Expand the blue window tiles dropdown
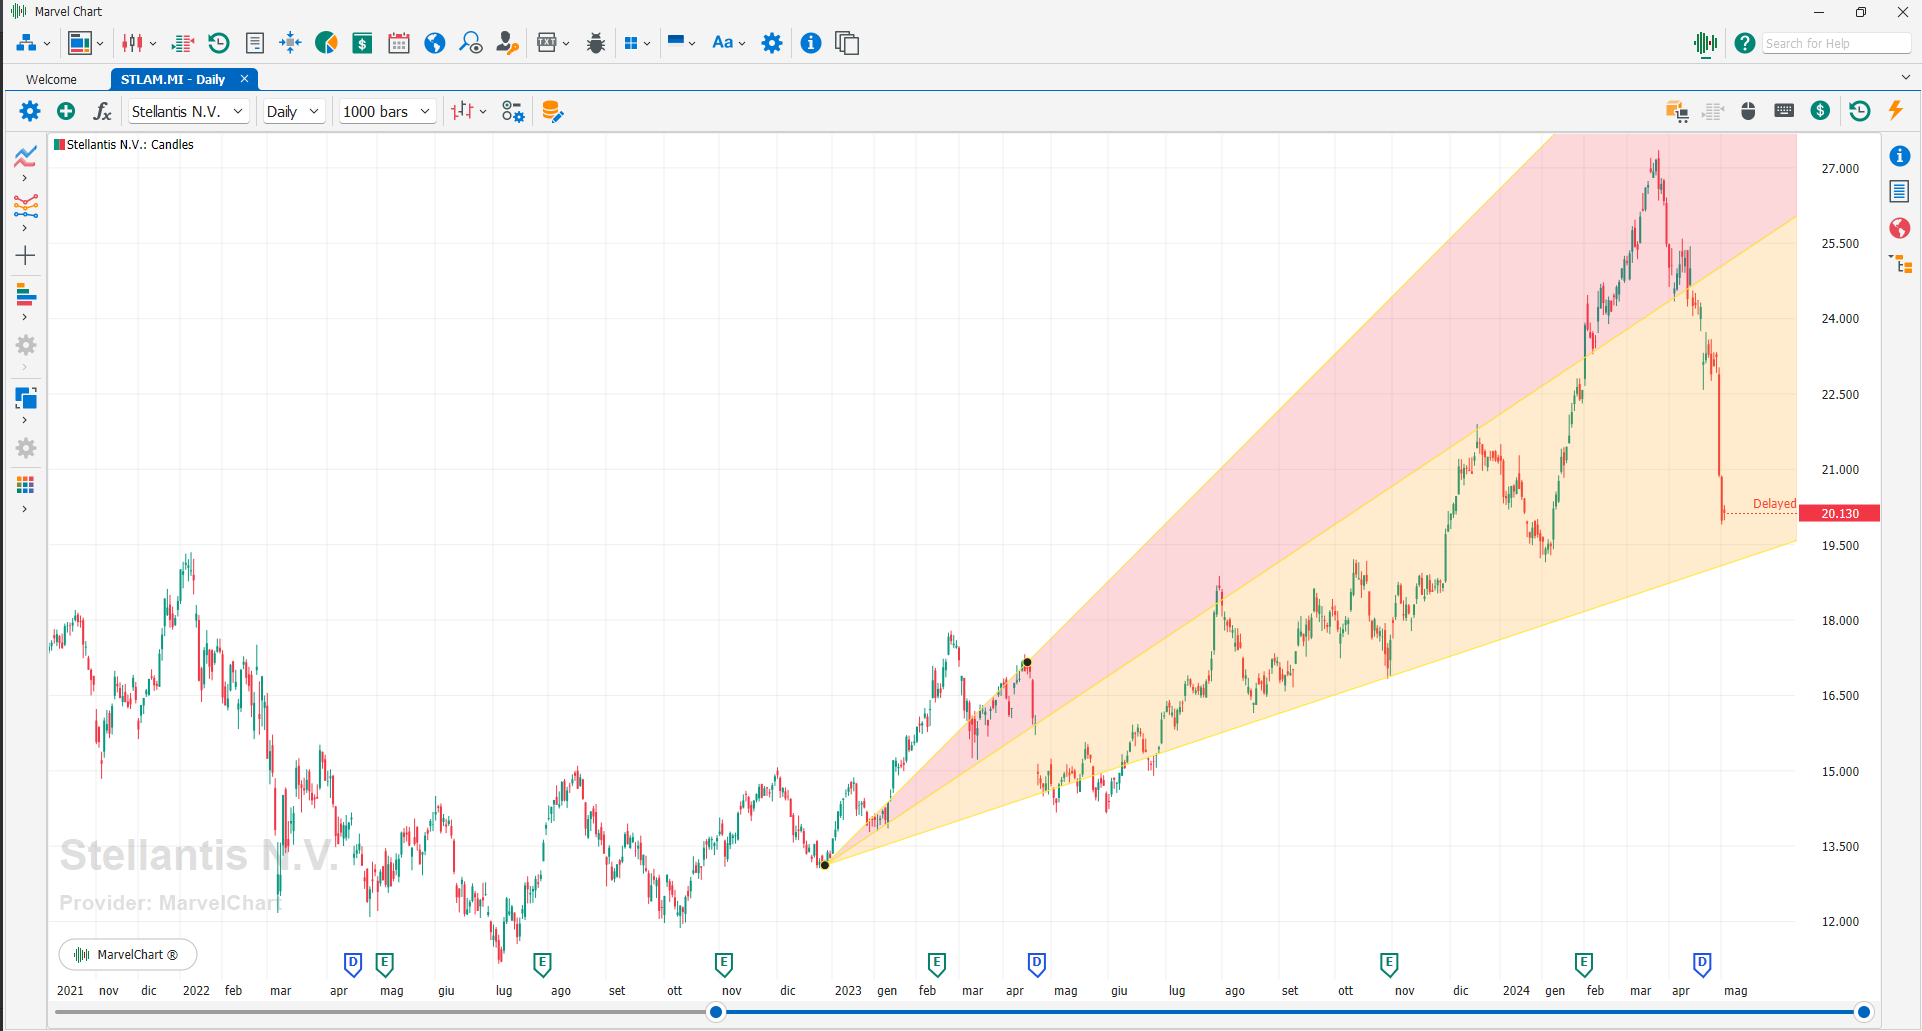 647,44
